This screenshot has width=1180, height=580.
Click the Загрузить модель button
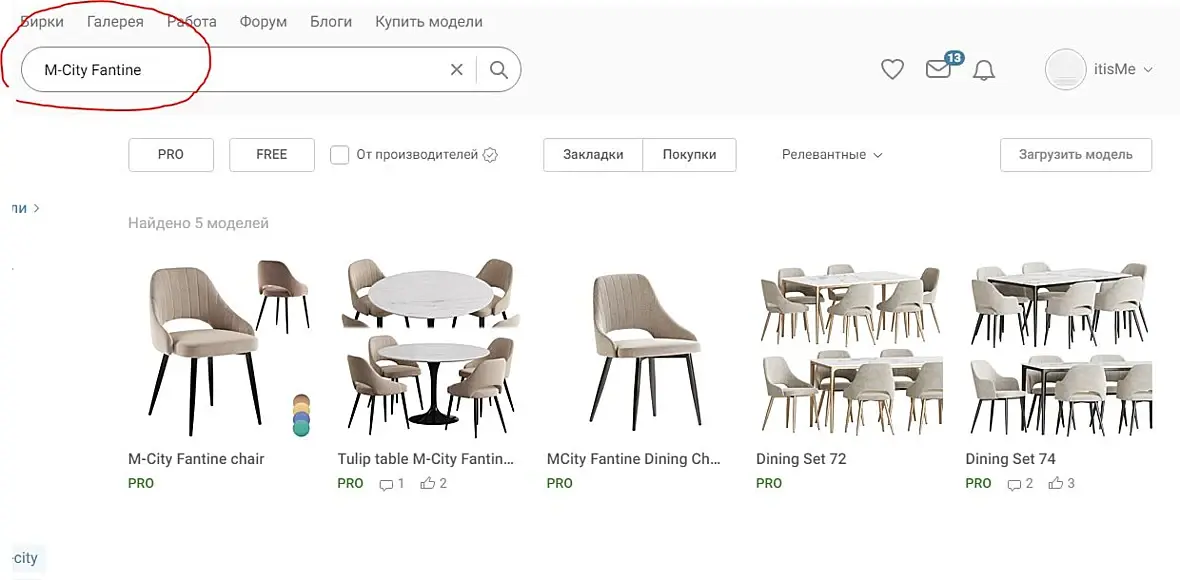pyautogui.click(x=1075, y=155)
